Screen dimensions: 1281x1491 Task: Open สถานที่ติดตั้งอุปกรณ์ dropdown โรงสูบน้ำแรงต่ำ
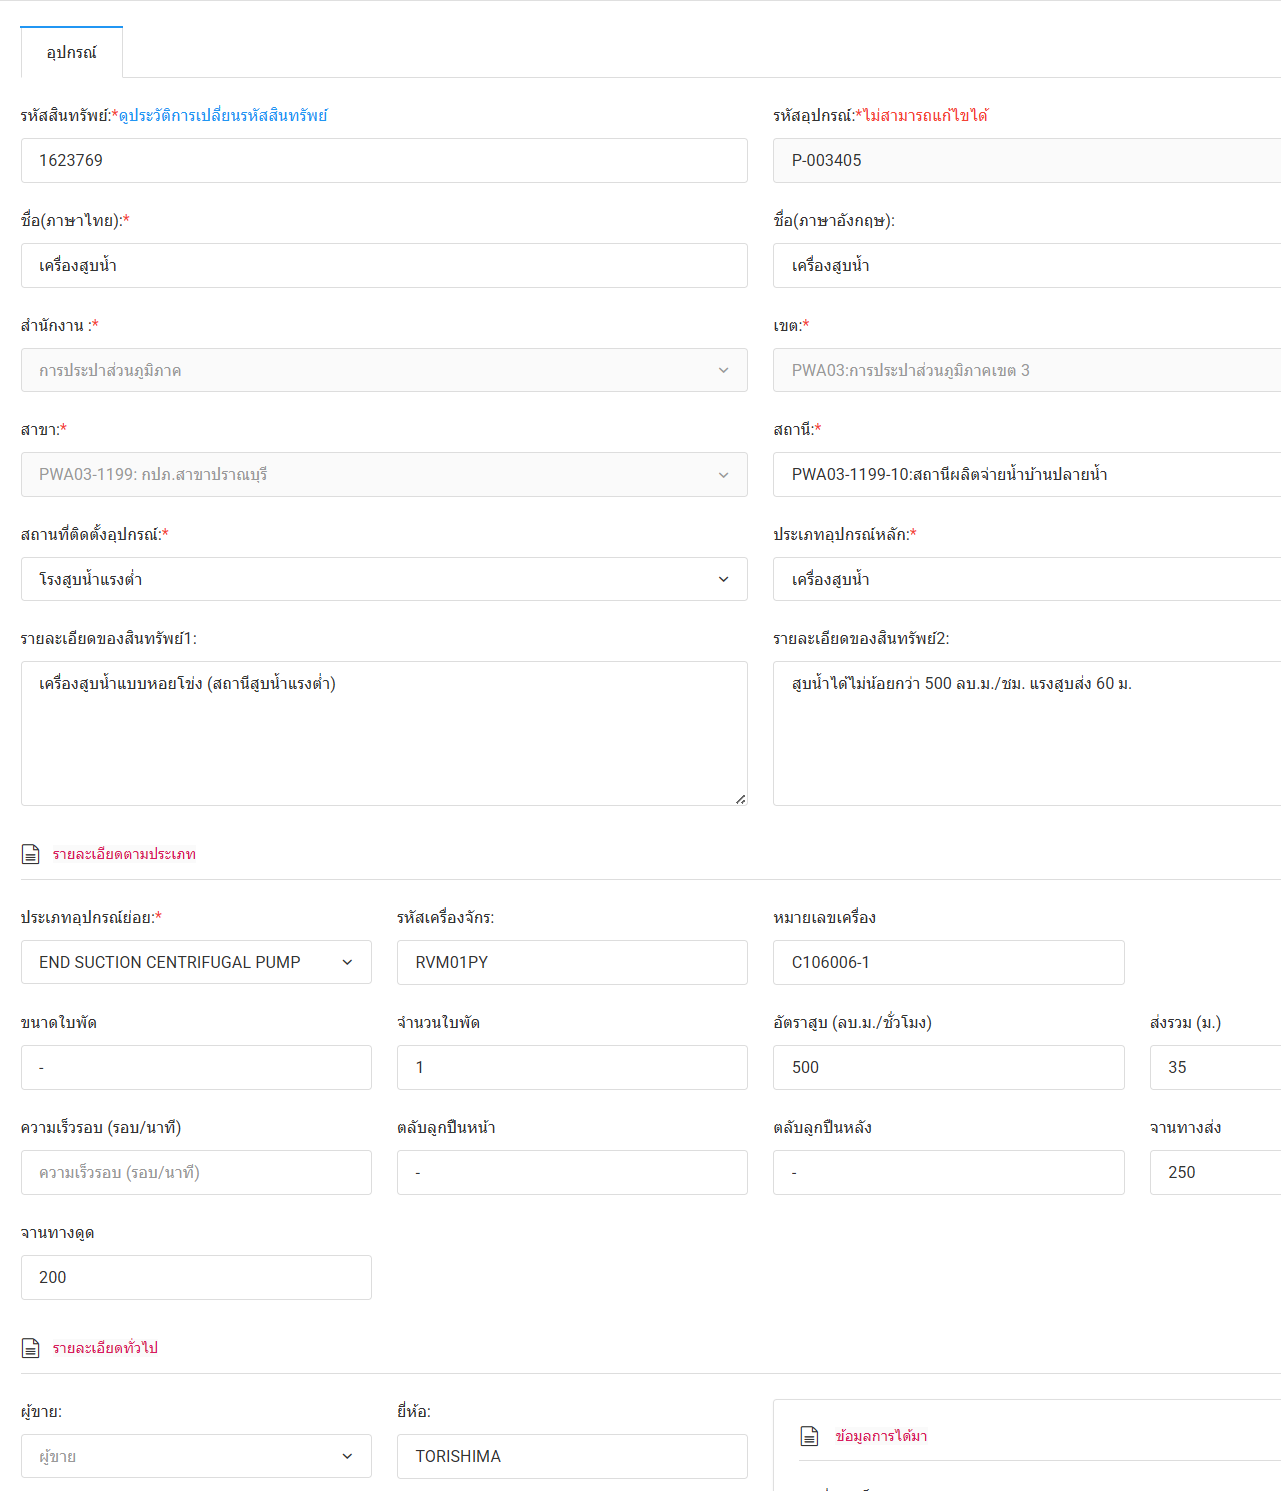384,579
